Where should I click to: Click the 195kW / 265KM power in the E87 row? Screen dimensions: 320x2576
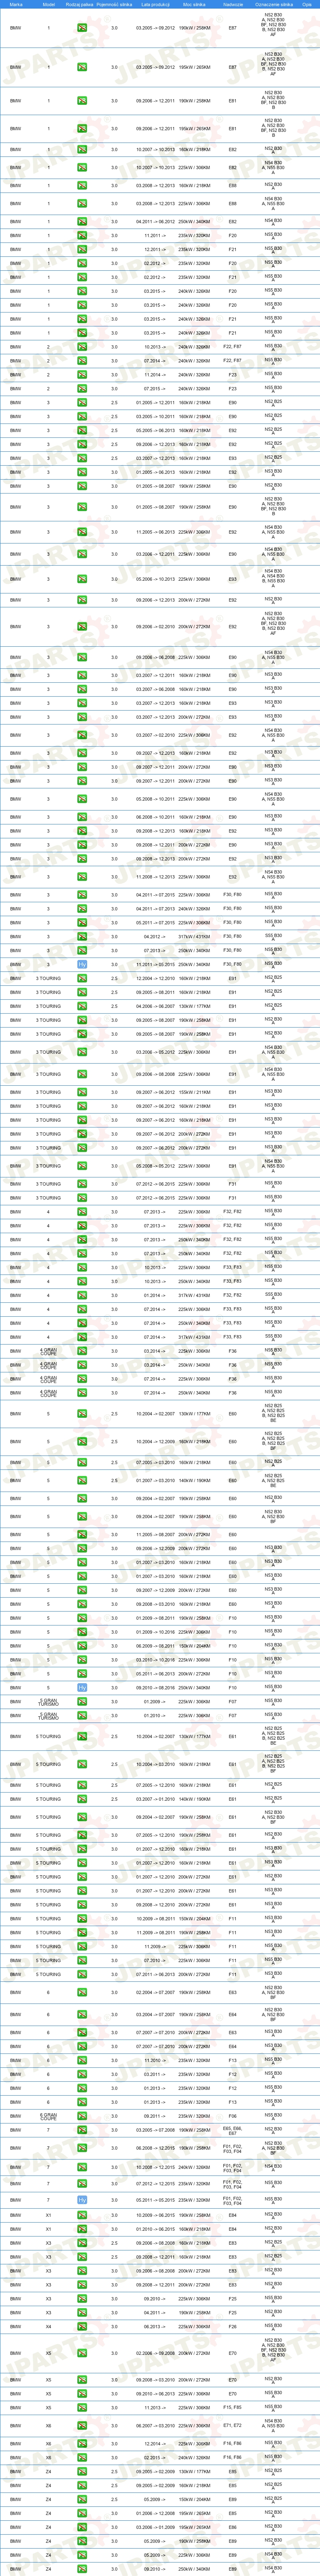(x=194, y=67)
